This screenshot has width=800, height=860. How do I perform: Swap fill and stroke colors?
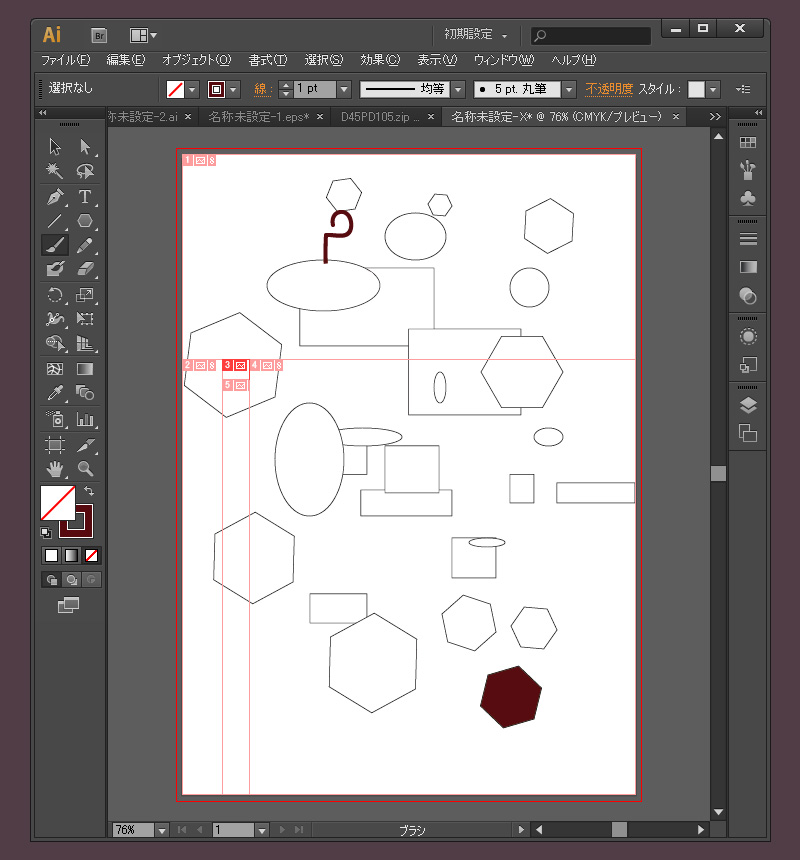89,490
